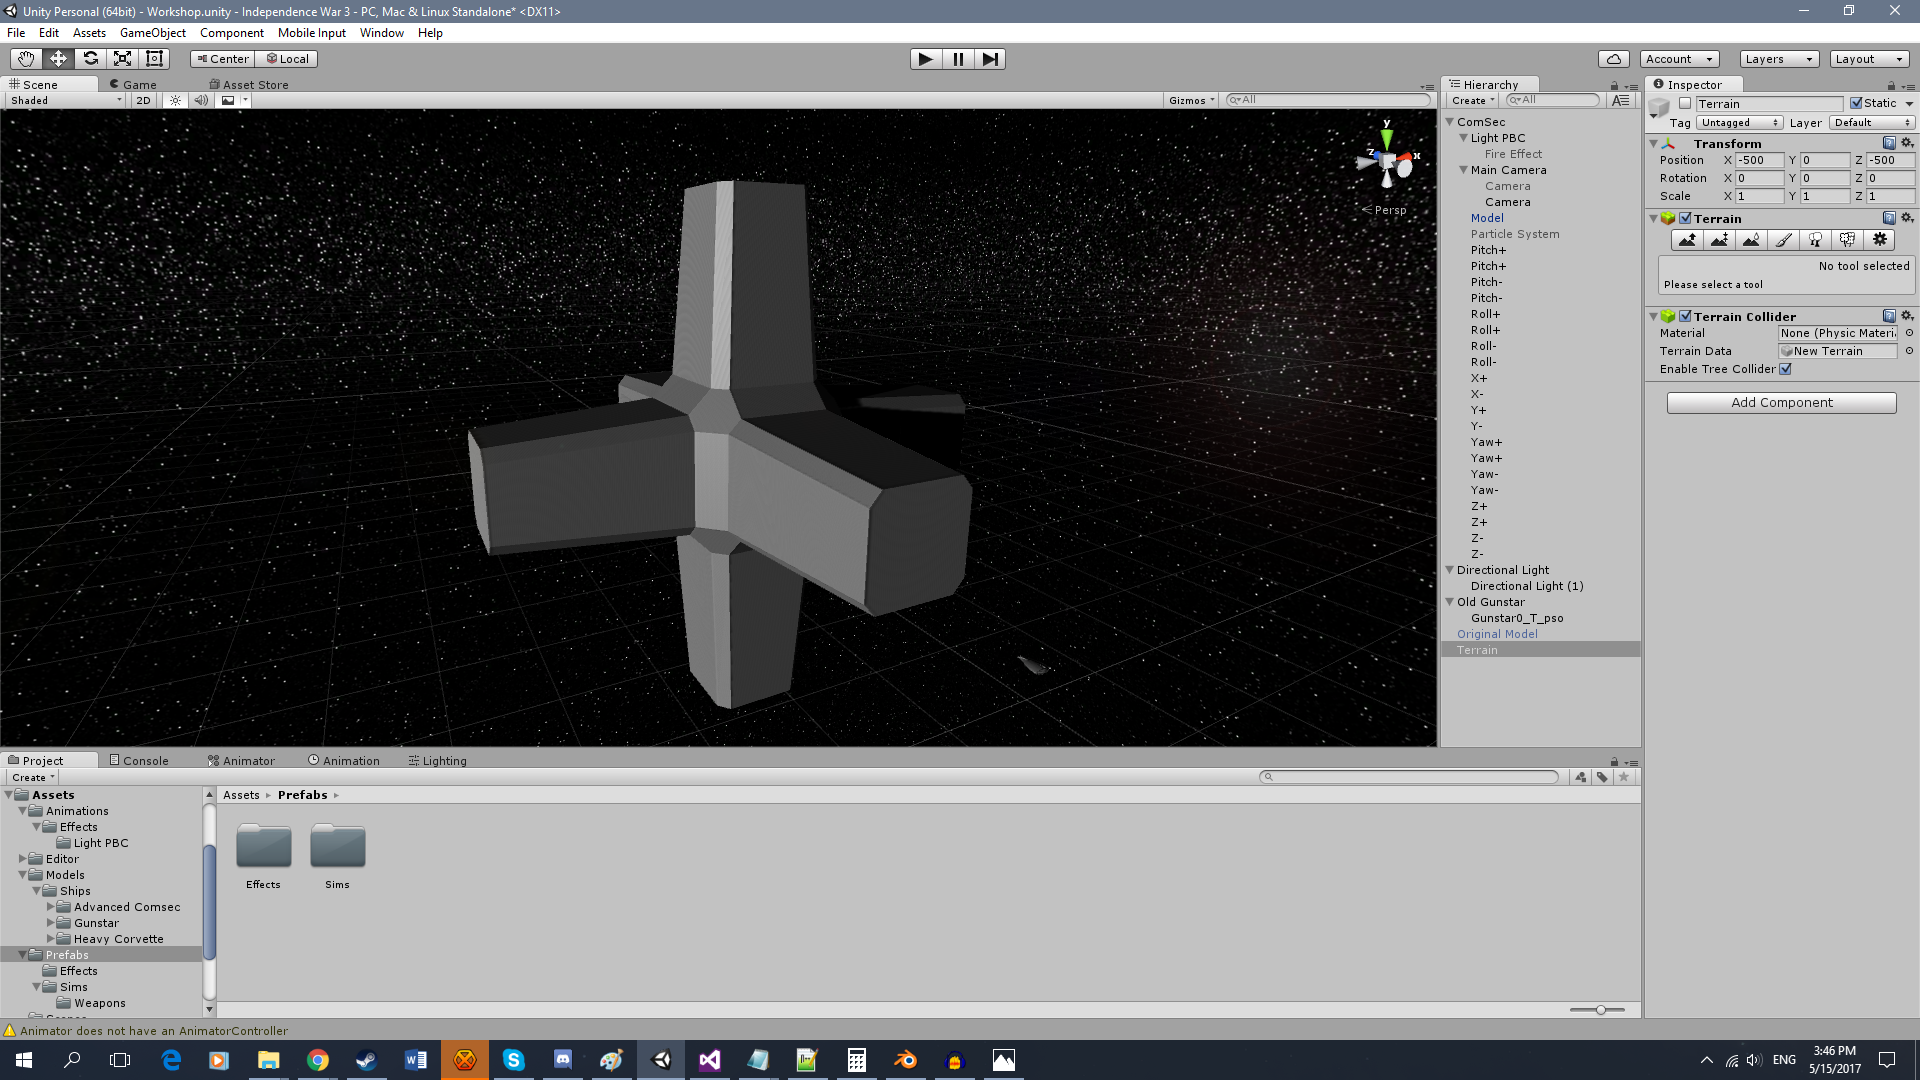Uncheck Enable Tree Collider

pyautogui.click(x=1785, y=369)
